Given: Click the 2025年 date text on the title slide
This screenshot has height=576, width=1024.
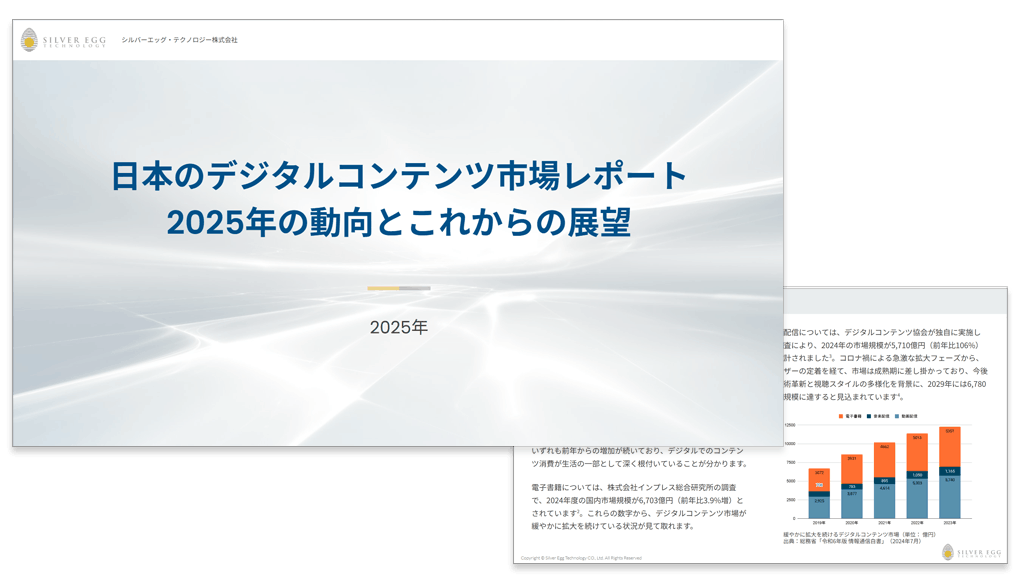Looking at the screenshot, I should 399,327.
